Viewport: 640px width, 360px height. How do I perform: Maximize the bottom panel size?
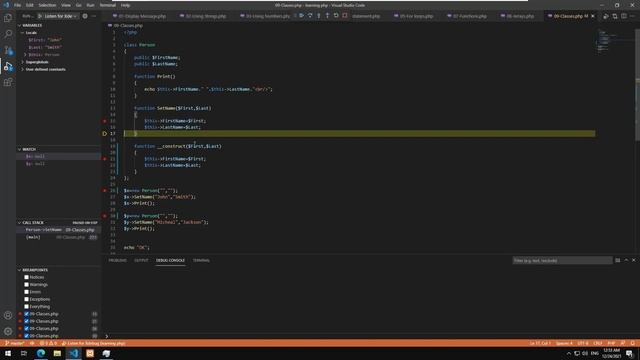626,260
